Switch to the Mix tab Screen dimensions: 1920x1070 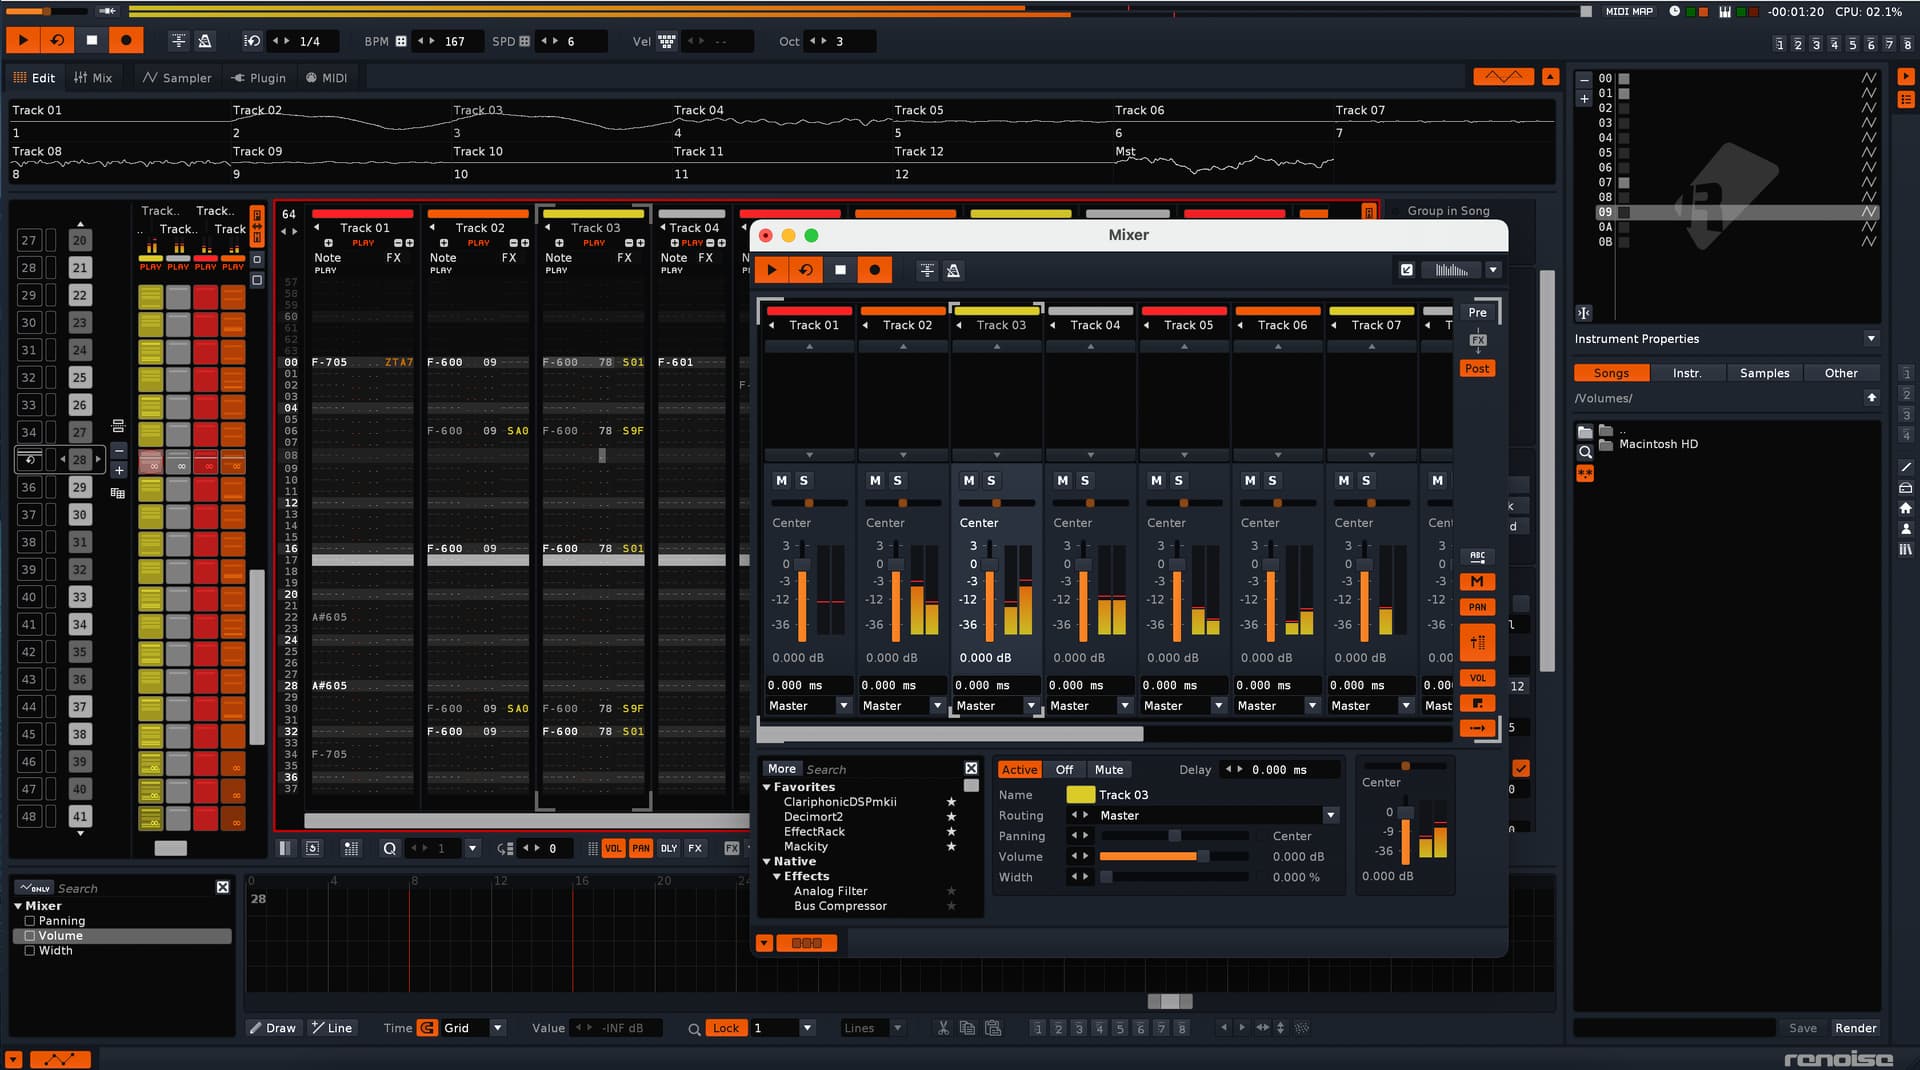93,77
